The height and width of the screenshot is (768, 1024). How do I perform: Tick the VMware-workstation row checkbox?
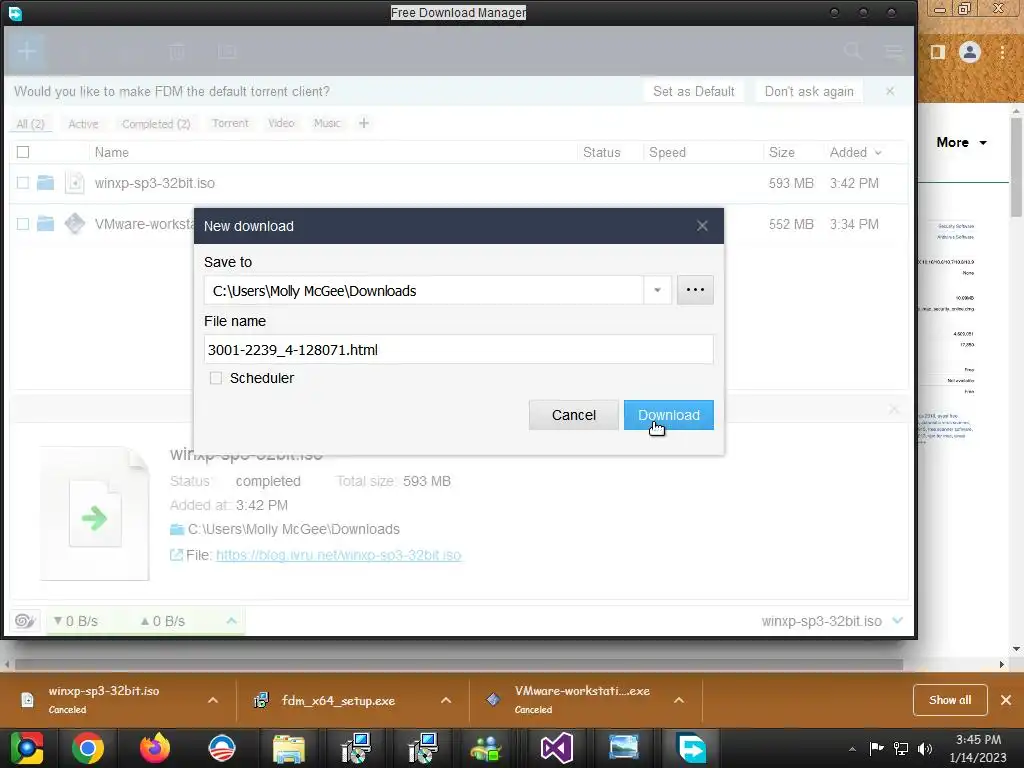pos(23,224)
